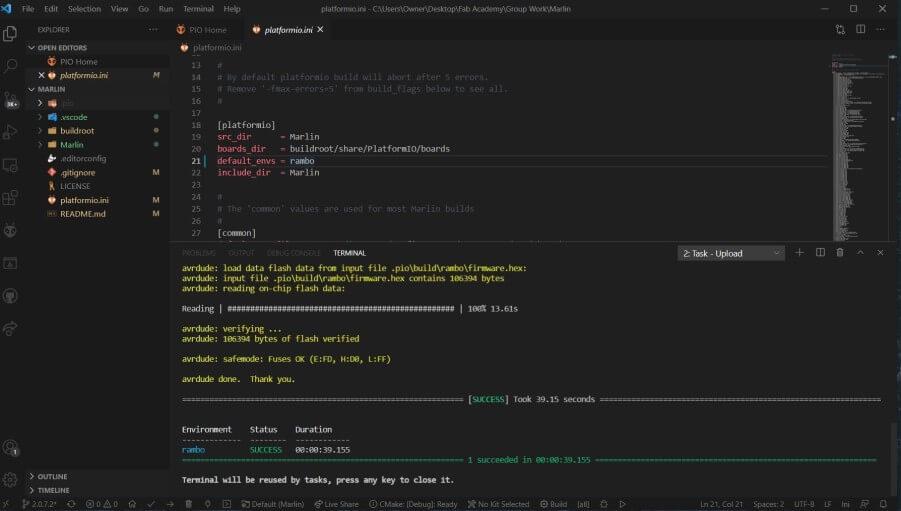This screenshot has height=511, width=901.
Task: Click PlatformIO Clean trash in status bar
Action: coord(188,504)
